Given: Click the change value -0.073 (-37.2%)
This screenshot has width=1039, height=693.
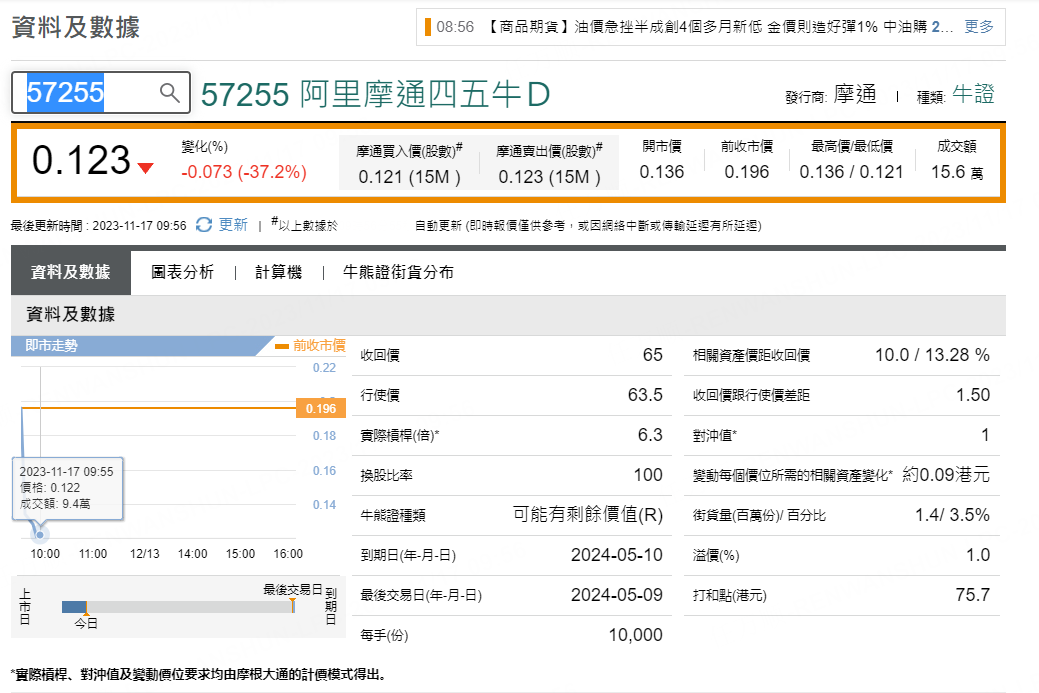Looking at the screenshot, I should click(244, 172).
